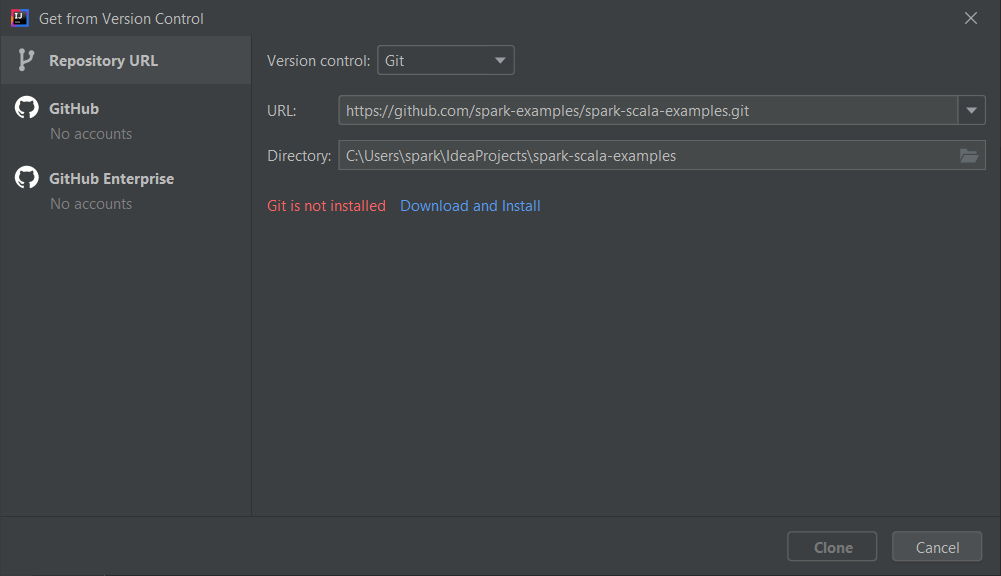The height and width of the screenshot is (576, 1001).
Task: Select the Repository URL tab
Action: tap(126, 60)
